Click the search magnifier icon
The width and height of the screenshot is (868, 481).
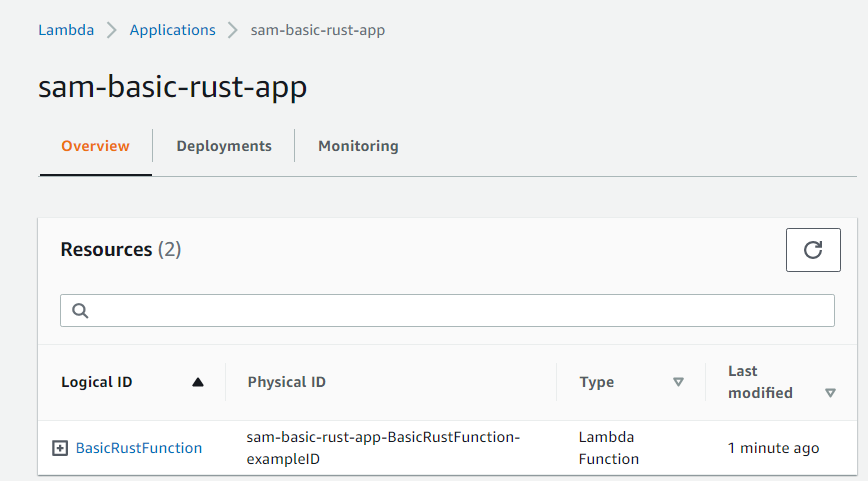tap(80, 311)
